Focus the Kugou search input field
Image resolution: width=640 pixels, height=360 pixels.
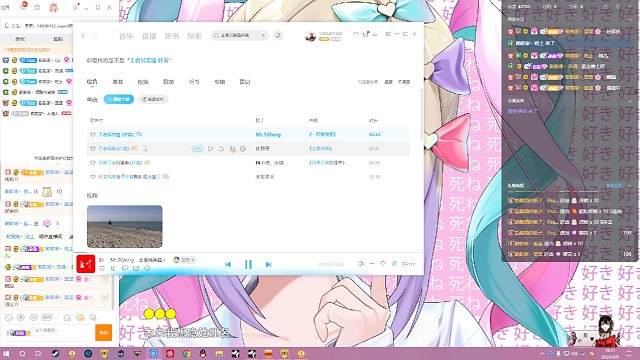pos(239,36)
